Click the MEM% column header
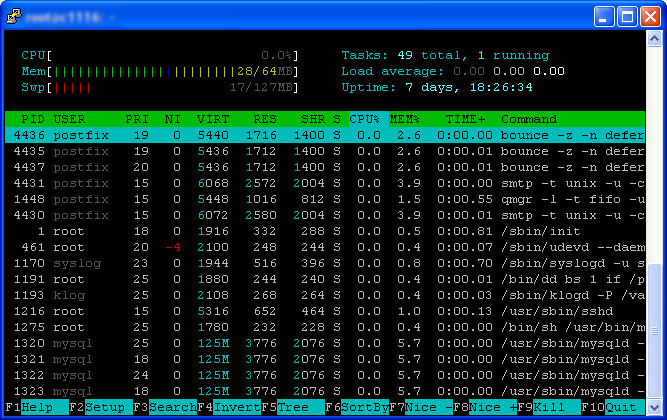Screen dimensions: 667x420 pyautogui.click(x=405, y=119)
